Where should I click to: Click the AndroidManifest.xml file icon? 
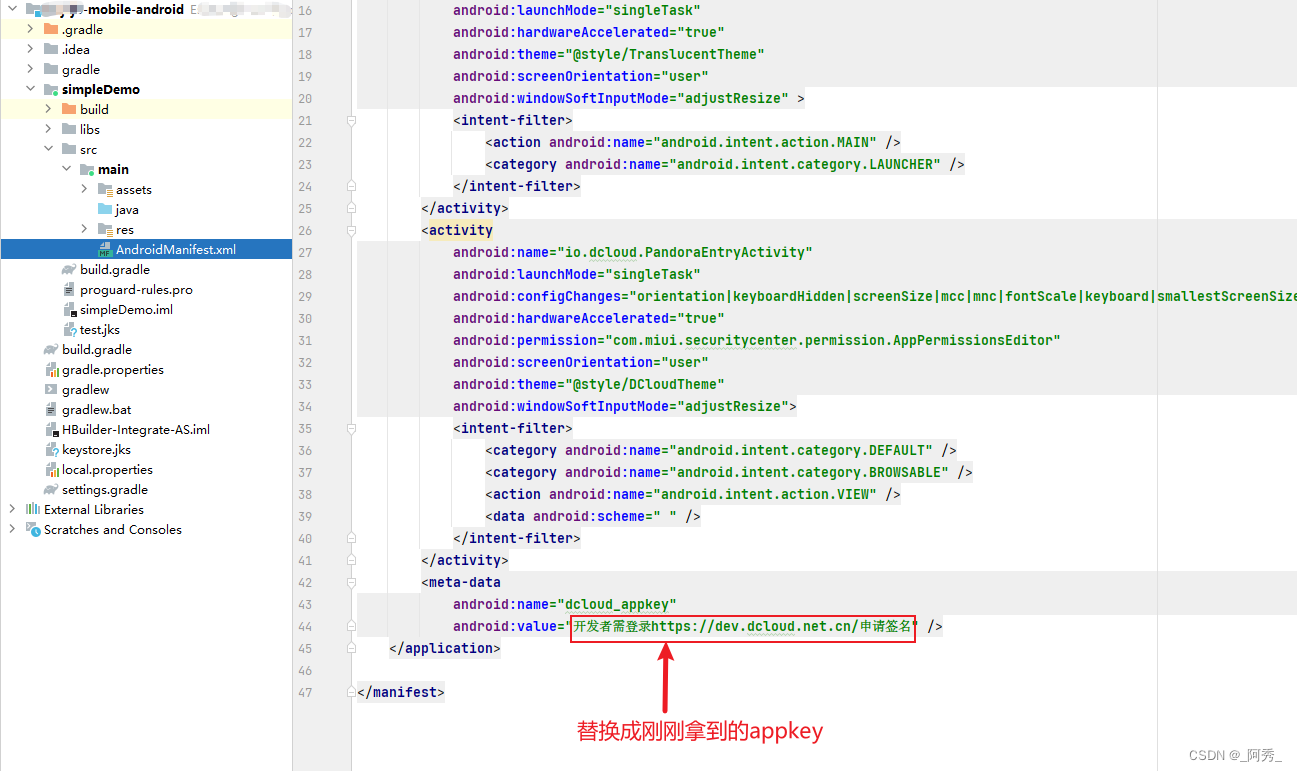coord(105,249)
